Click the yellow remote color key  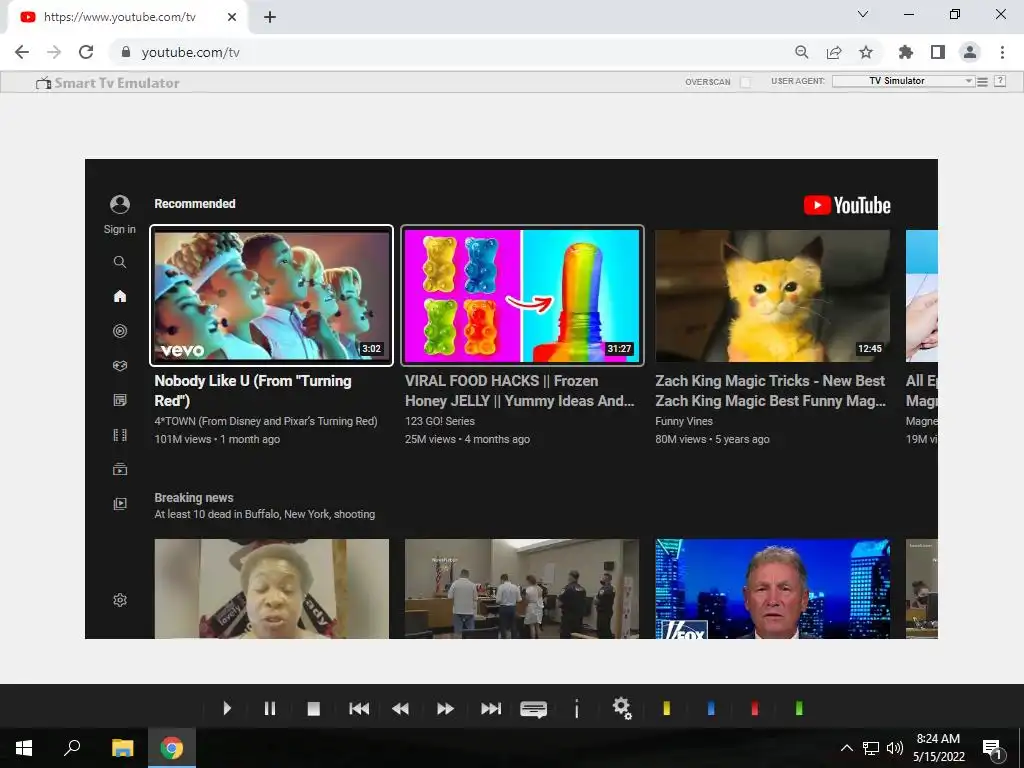[x=667, y=708]
